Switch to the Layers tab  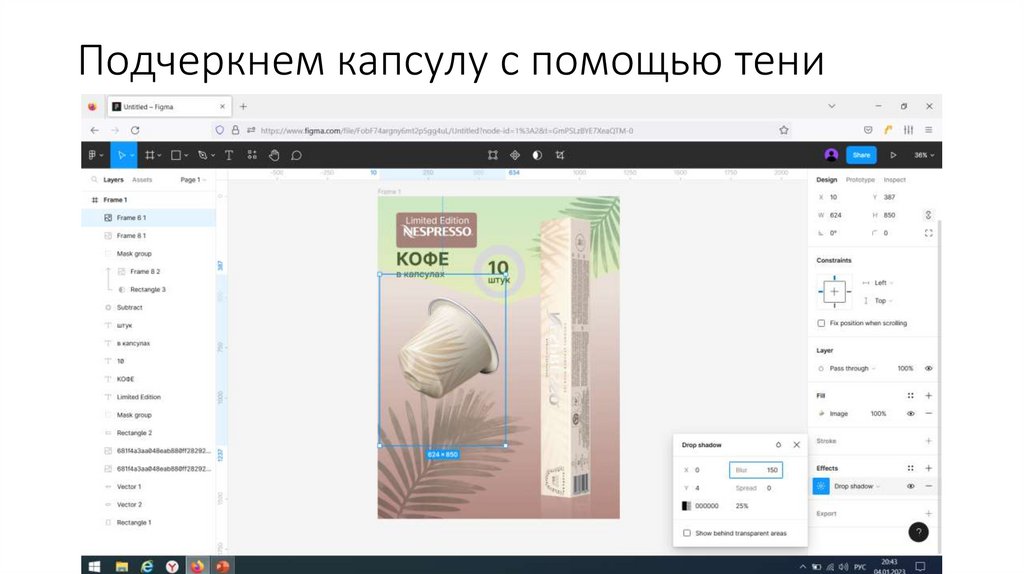(x=113, y=180)
